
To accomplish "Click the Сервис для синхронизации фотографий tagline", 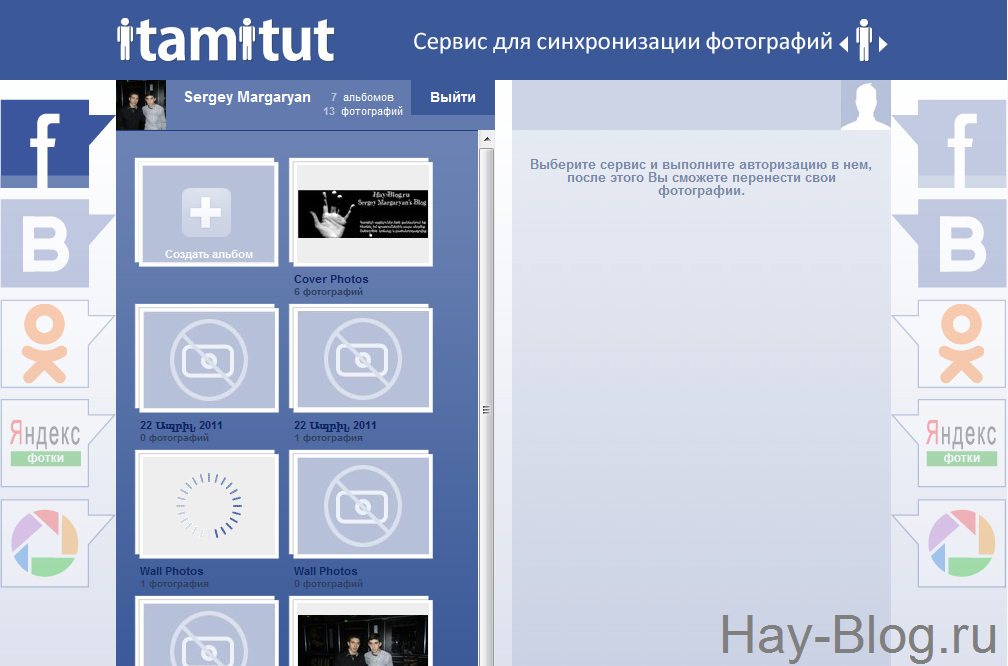I will point(622,42).
